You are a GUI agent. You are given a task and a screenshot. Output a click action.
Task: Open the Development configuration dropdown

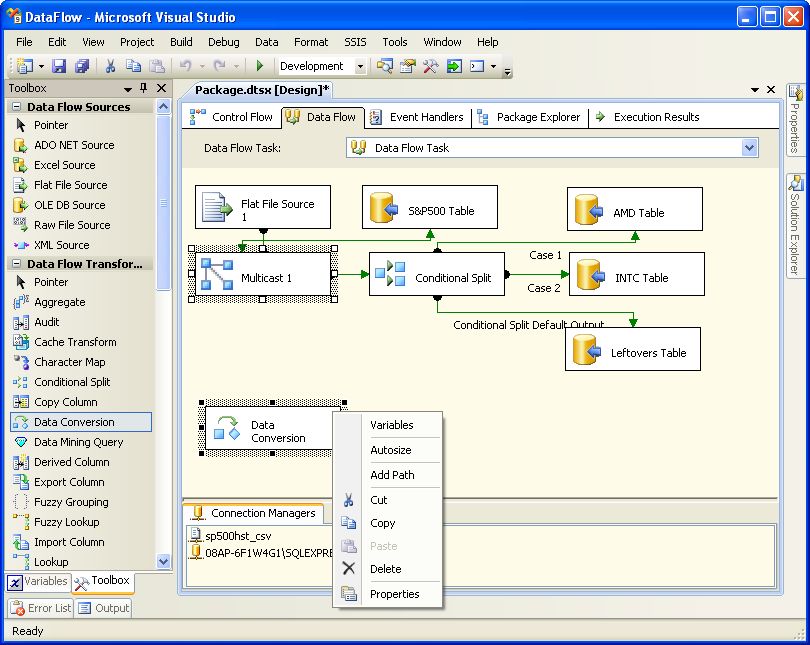coord(360,66)
